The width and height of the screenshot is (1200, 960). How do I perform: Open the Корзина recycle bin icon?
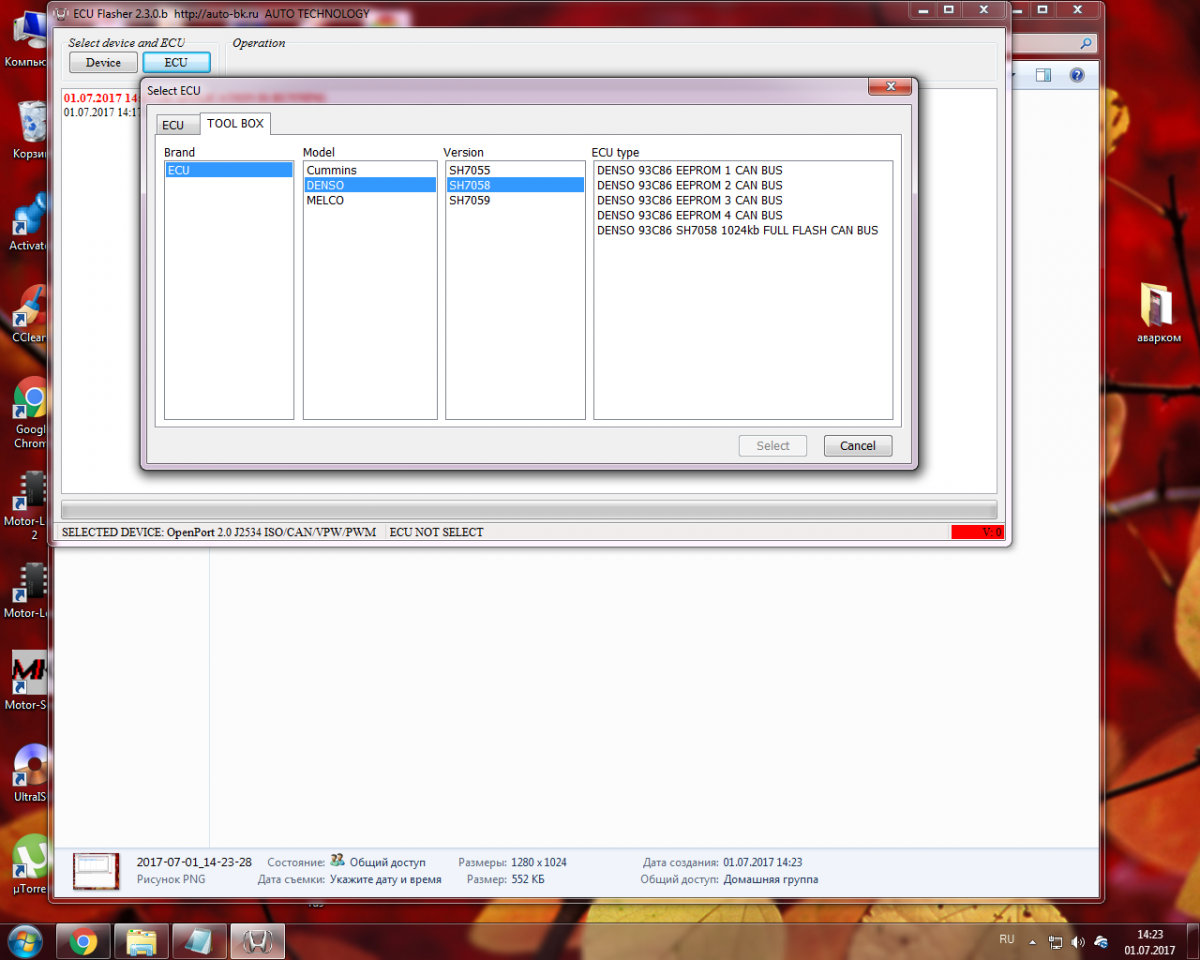coord(28,132)
